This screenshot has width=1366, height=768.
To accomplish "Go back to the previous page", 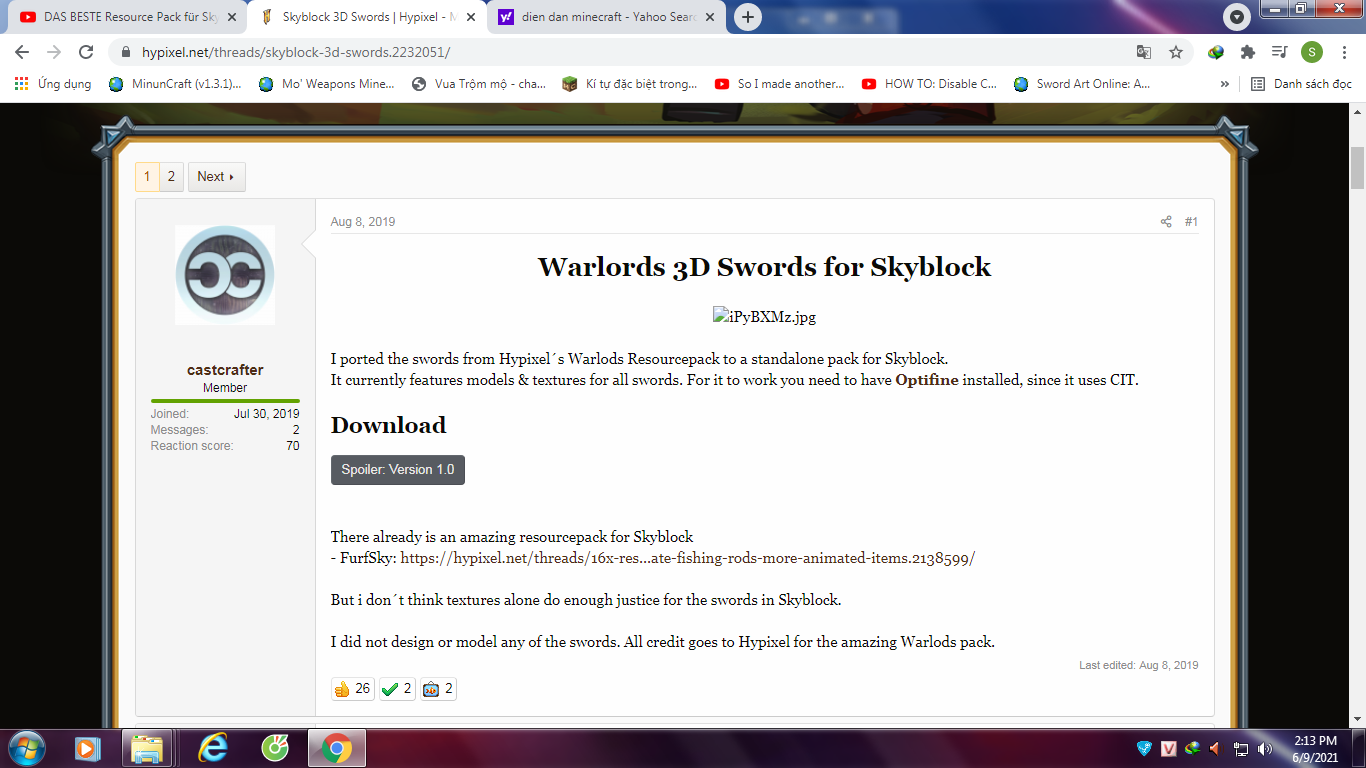I will [22, 52].
